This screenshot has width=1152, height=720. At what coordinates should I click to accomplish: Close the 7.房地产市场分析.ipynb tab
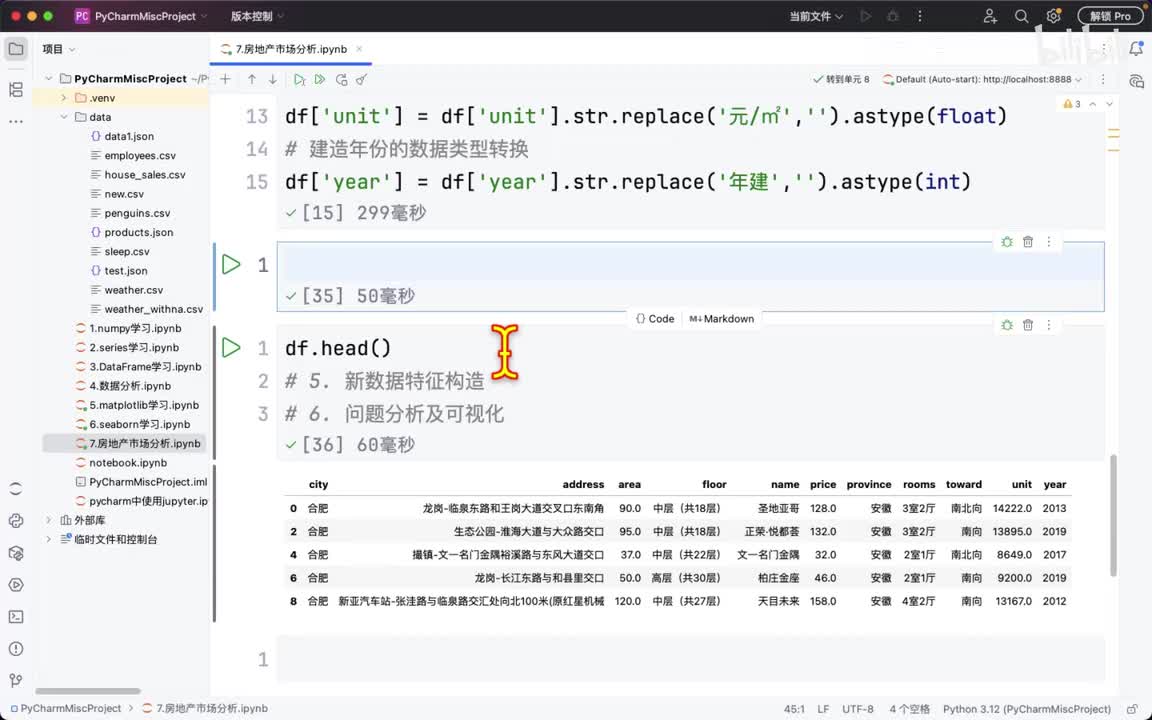[359, 49]
